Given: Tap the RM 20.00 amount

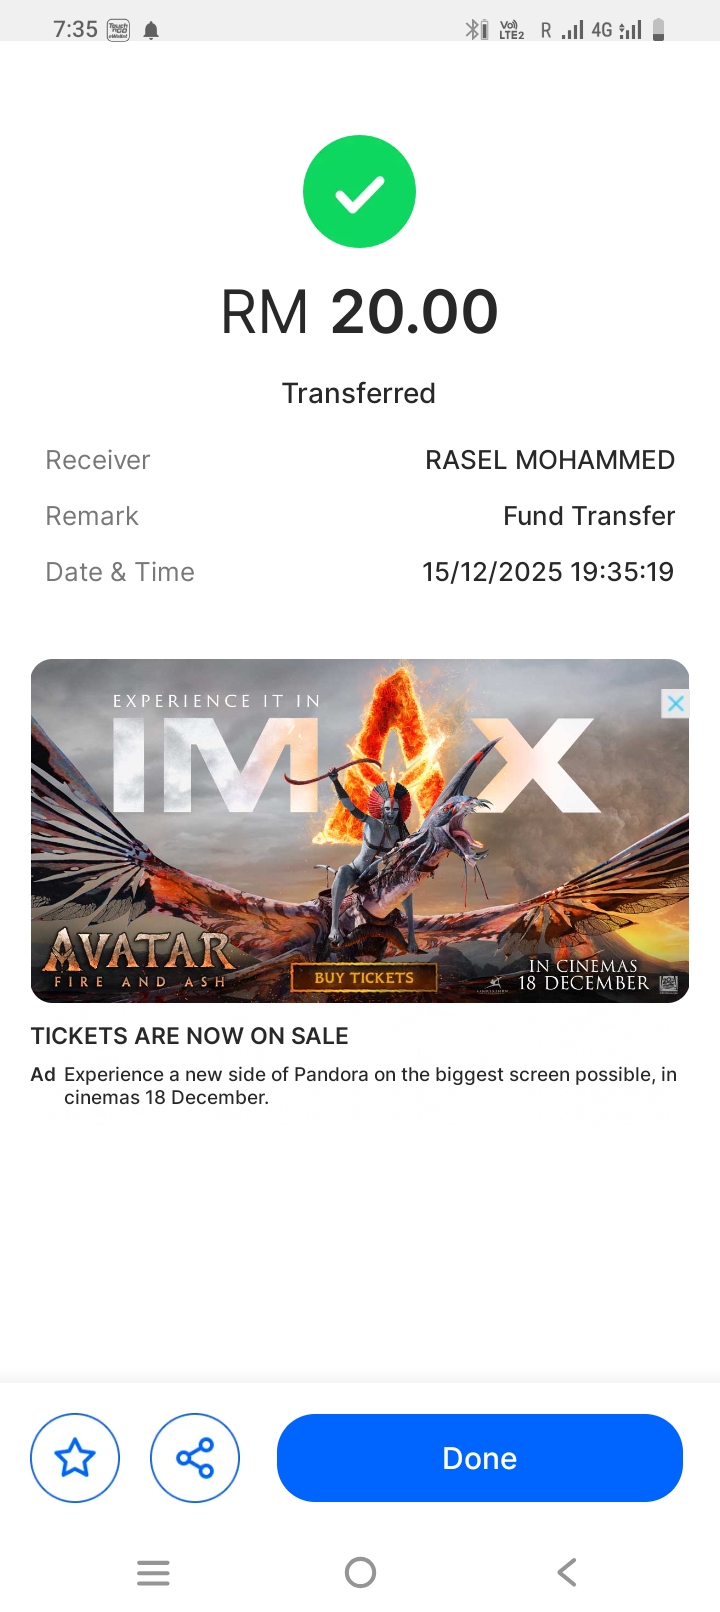Looking at the screenshot, I should (359, 311).
